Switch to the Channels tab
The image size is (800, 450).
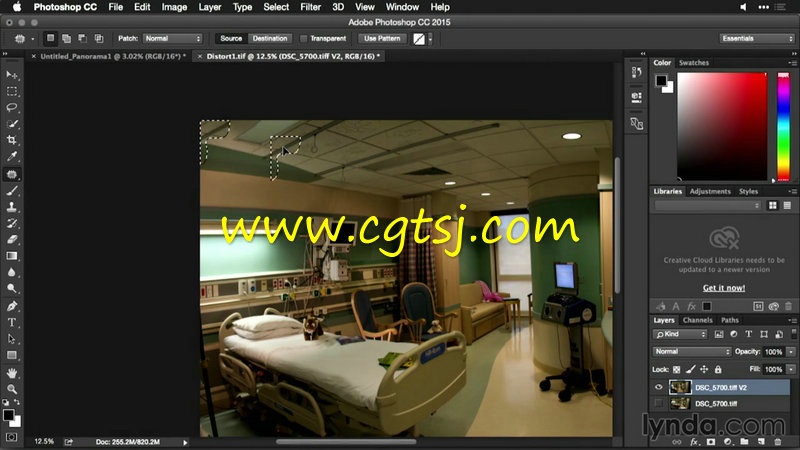[x=697, y=320]
